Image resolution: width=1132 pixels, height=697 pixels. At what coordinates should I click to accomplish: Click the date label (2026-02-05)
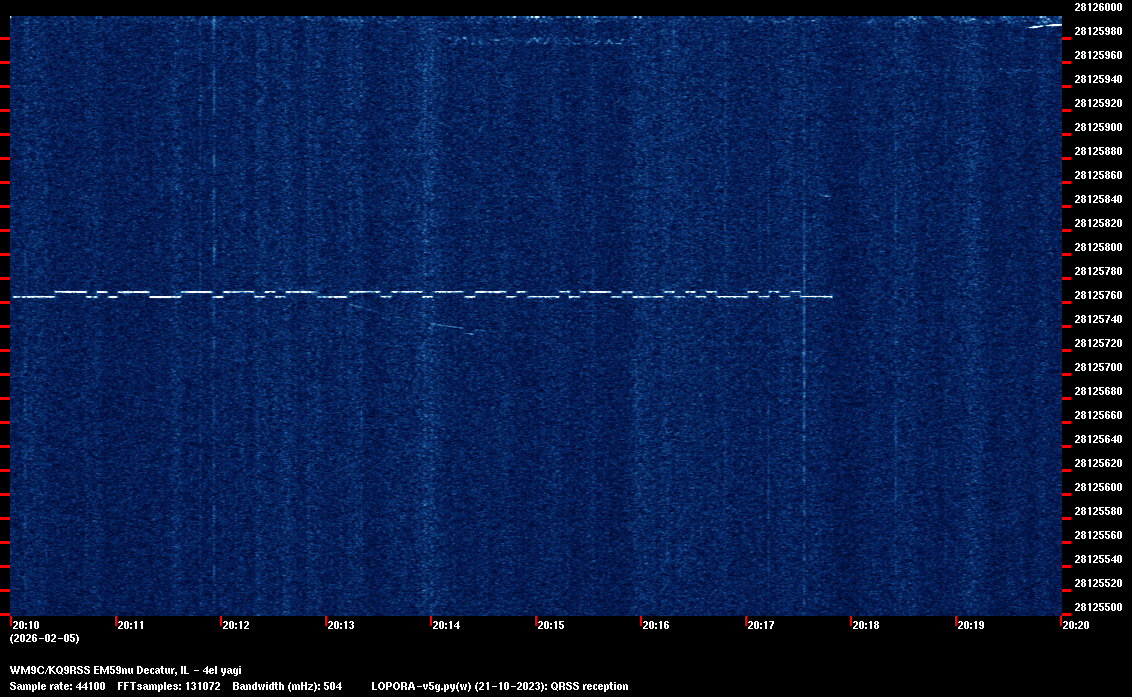(x=44, y=638)
